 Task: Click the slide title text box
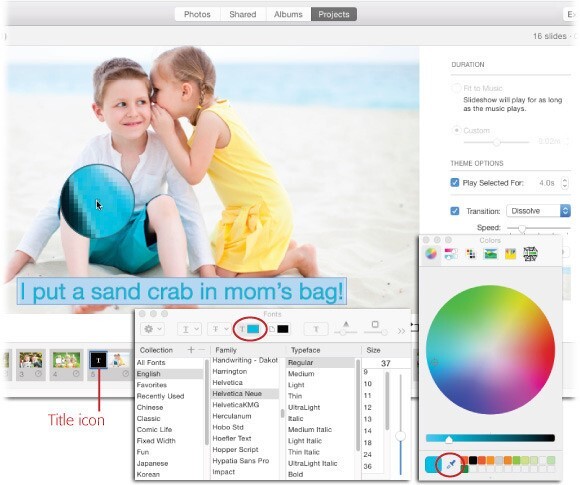coord(182,292)
